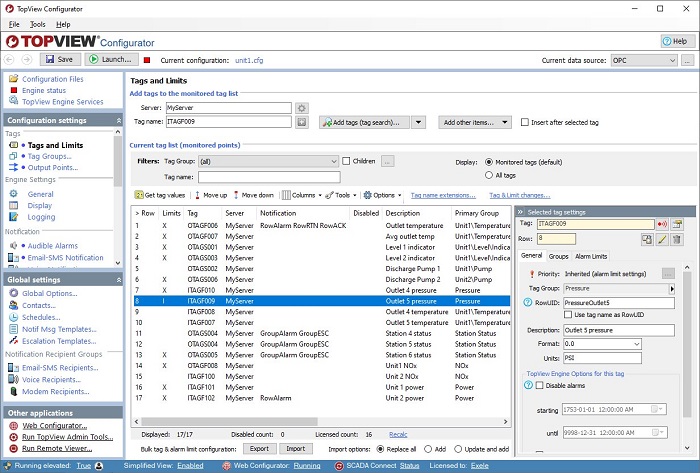
Task: Click the add icon beside Tag name field
Action: pos(302,122)
